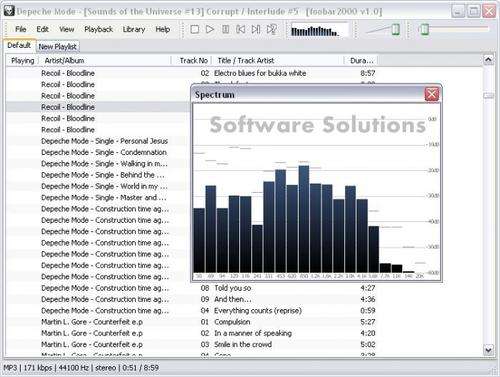Click the foobar2000 title bar icon
The width and height of the screenshot is (500, 377).
click(9, 11)
